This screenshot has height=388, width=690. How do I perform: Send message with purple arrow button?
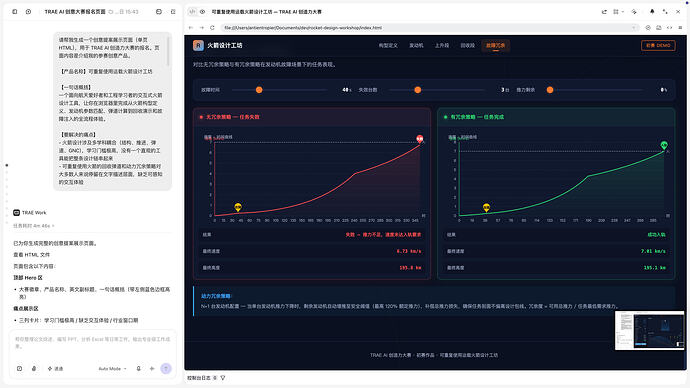[x=166, y=369]
